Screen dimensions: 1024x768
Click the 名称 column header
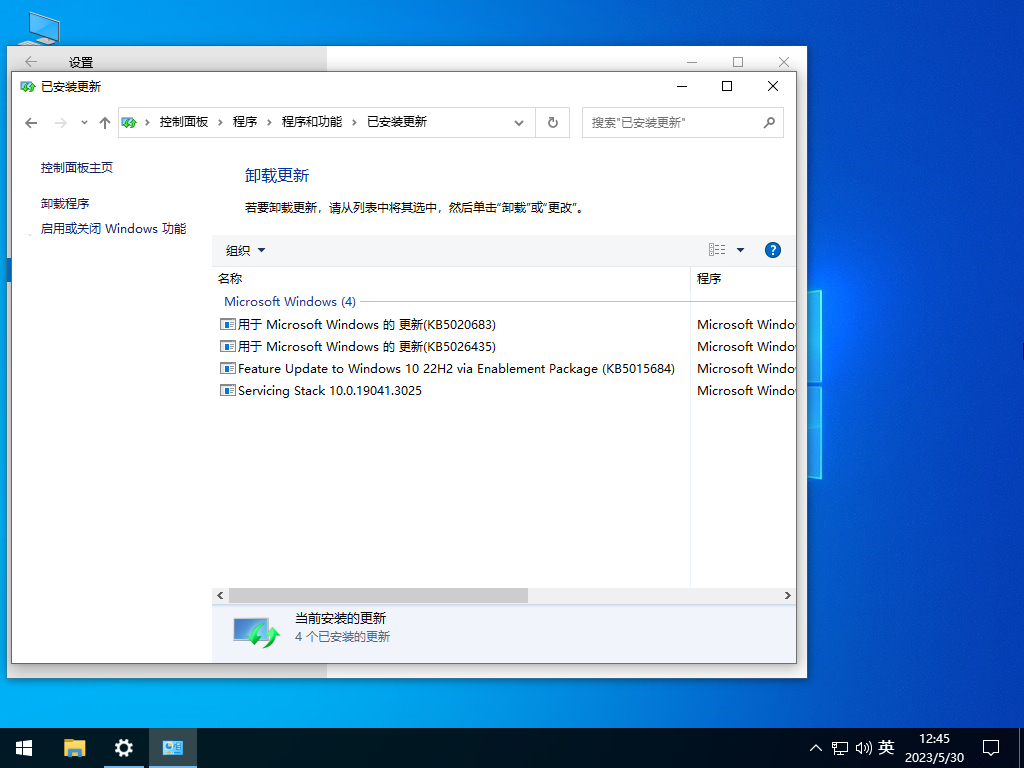[230, 278]
